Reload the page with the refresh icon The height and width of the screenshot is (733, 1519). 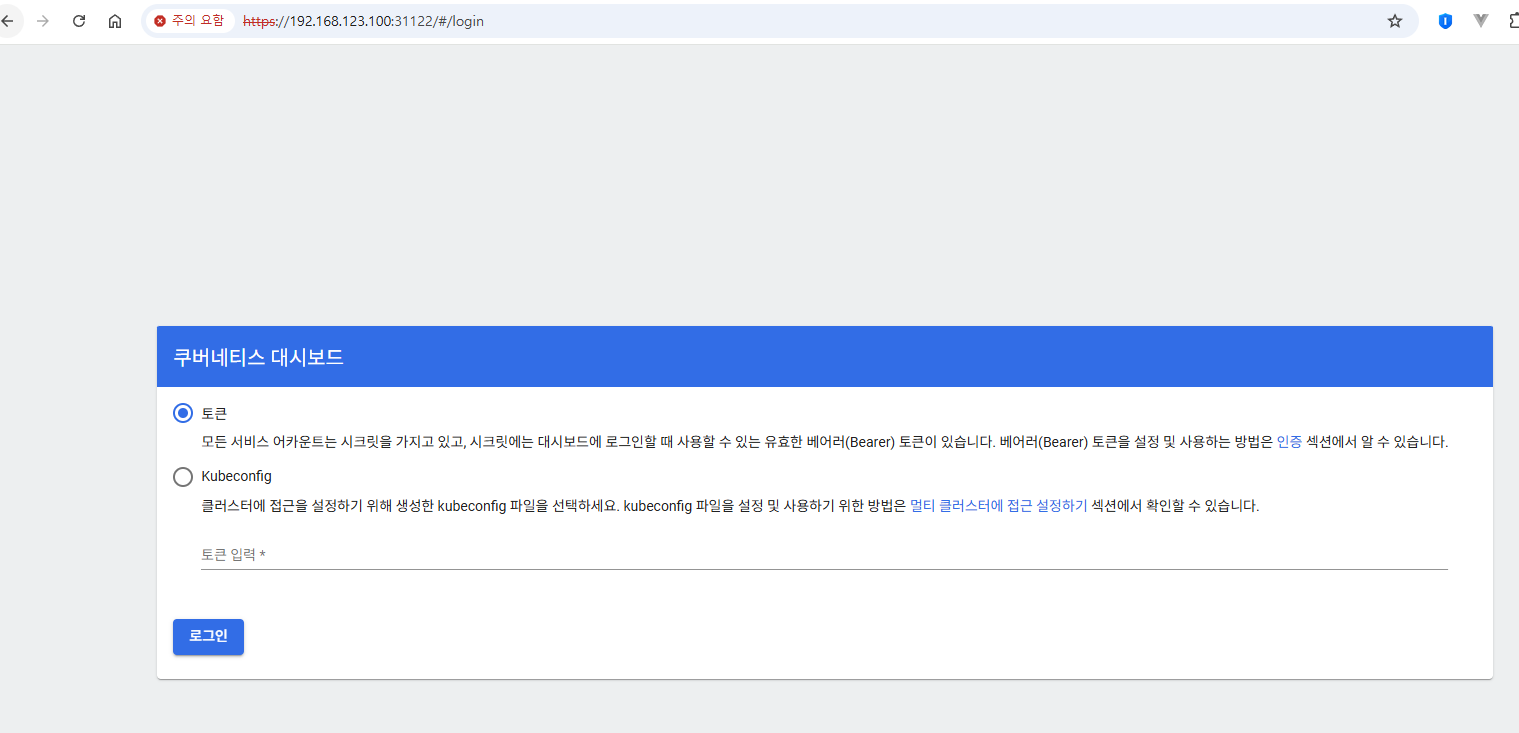(79, 21)
